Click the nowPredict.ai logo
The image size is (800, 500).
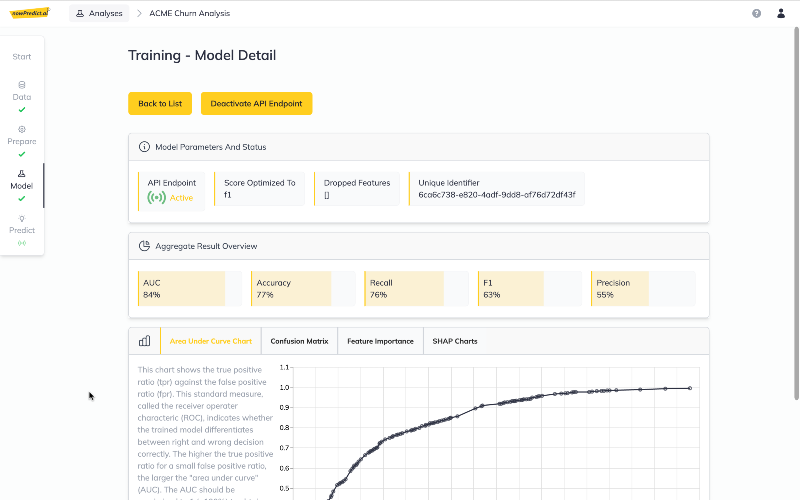point(30,13)
